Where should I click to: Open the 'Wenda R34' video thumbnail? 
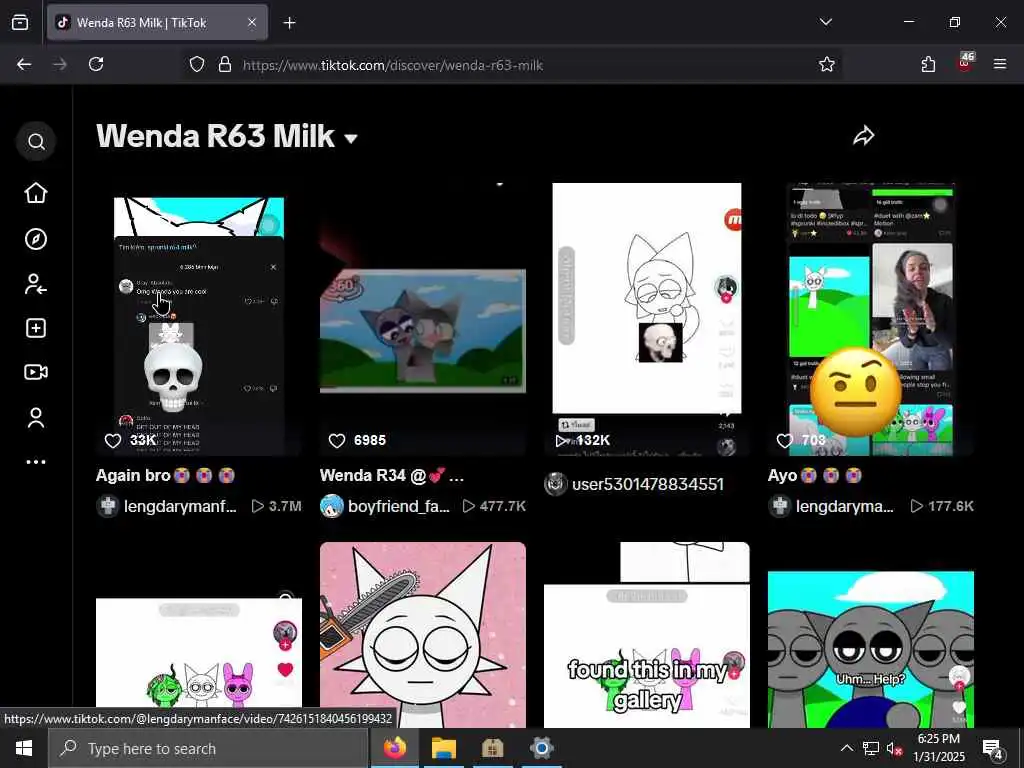(x=423, y=319)
